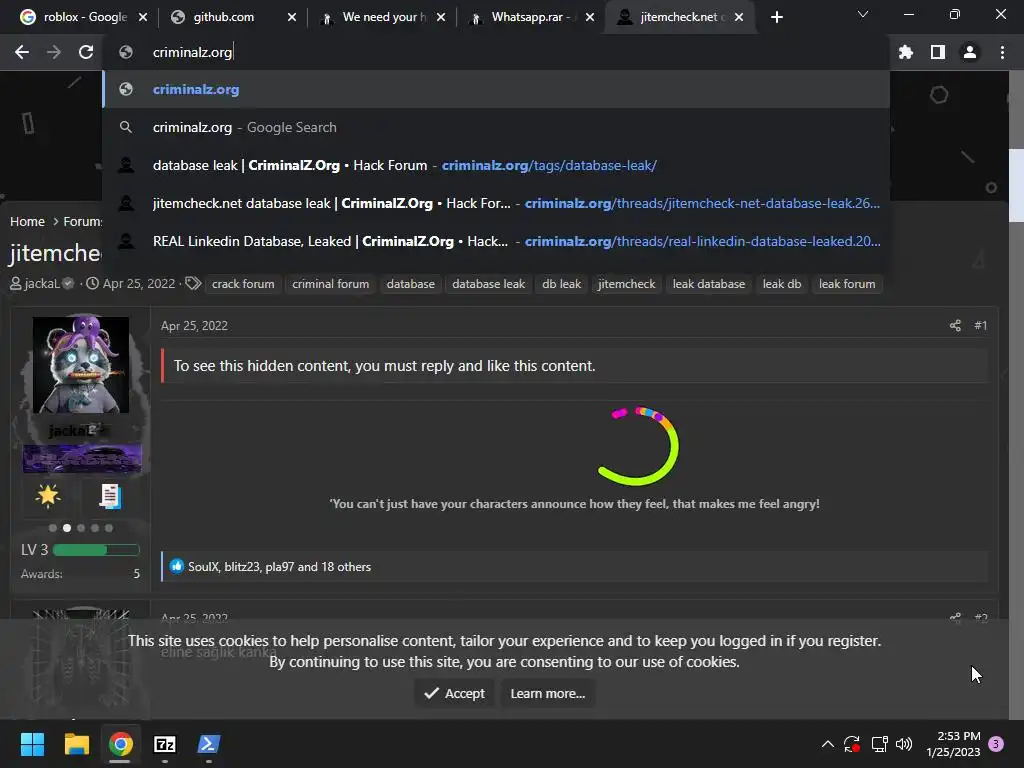The width and height of the screenshot is (1024, 768).
Task: Select the crack forum tag
Action: point(243,284)
